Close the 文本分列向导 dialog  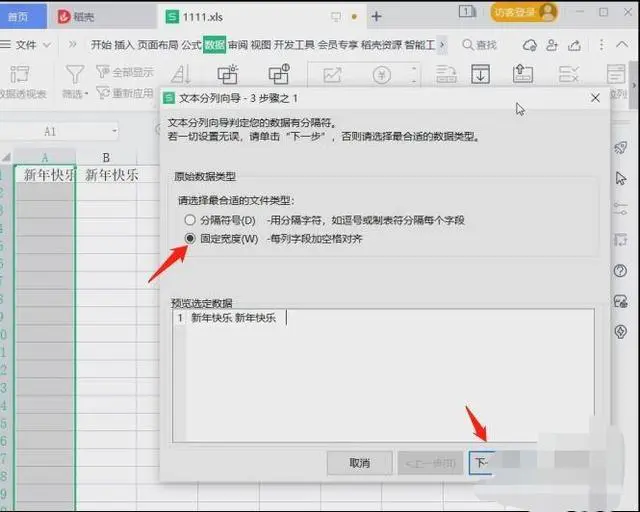click(x=596, y=98)
